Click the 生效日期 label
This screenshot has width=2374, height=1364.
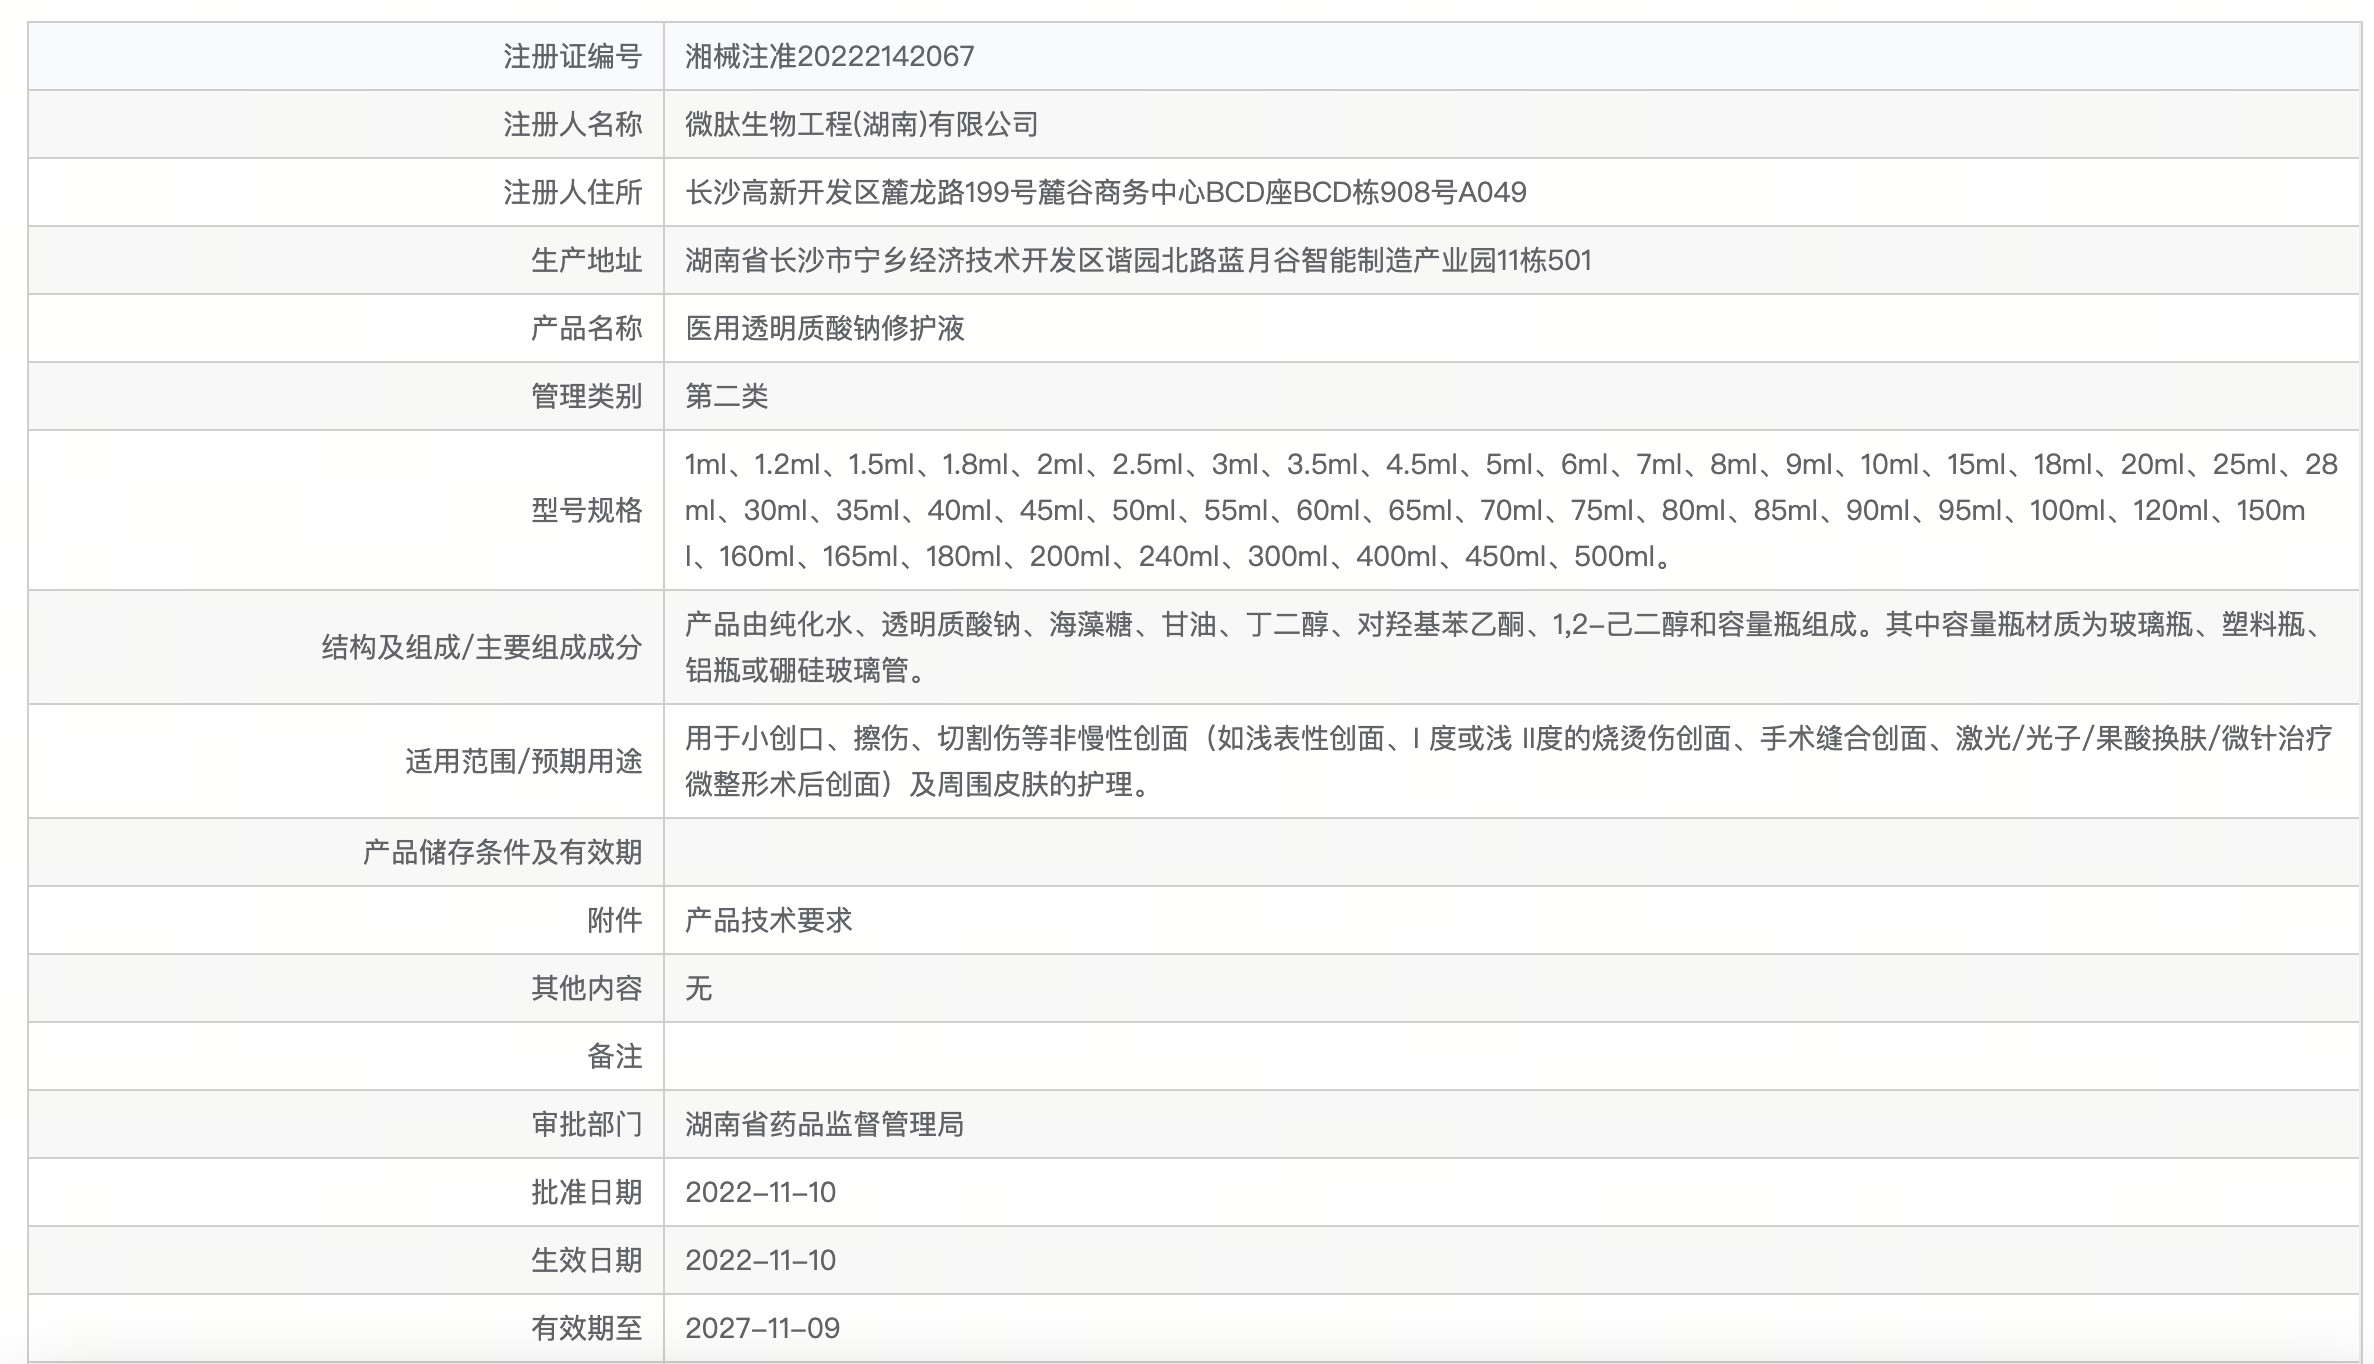pos(586,1260)
